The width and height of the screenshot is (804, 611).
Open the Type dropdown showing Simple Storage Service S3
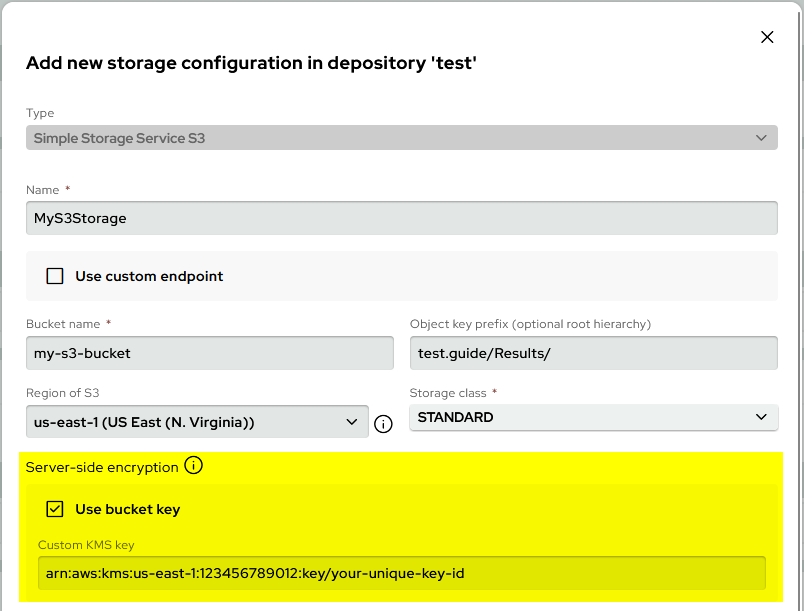tap(400, 137)
